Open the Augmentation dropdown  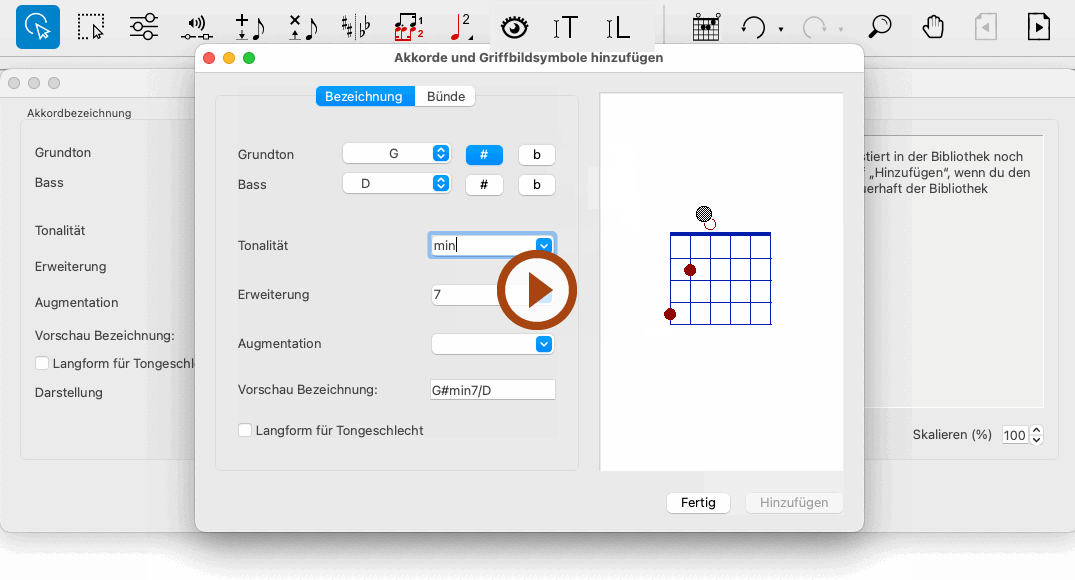(x=544, y=344)
